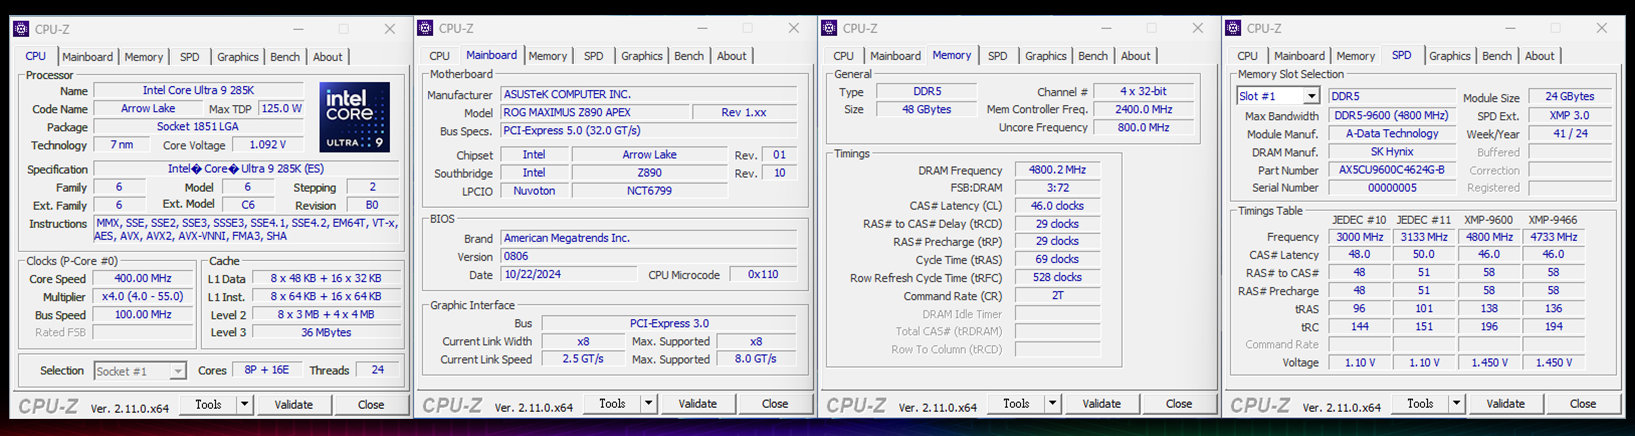The height and width of the screenshot is (436, 1635).
Task: Click the Threads value 24
Action: (x=377, y=370)
